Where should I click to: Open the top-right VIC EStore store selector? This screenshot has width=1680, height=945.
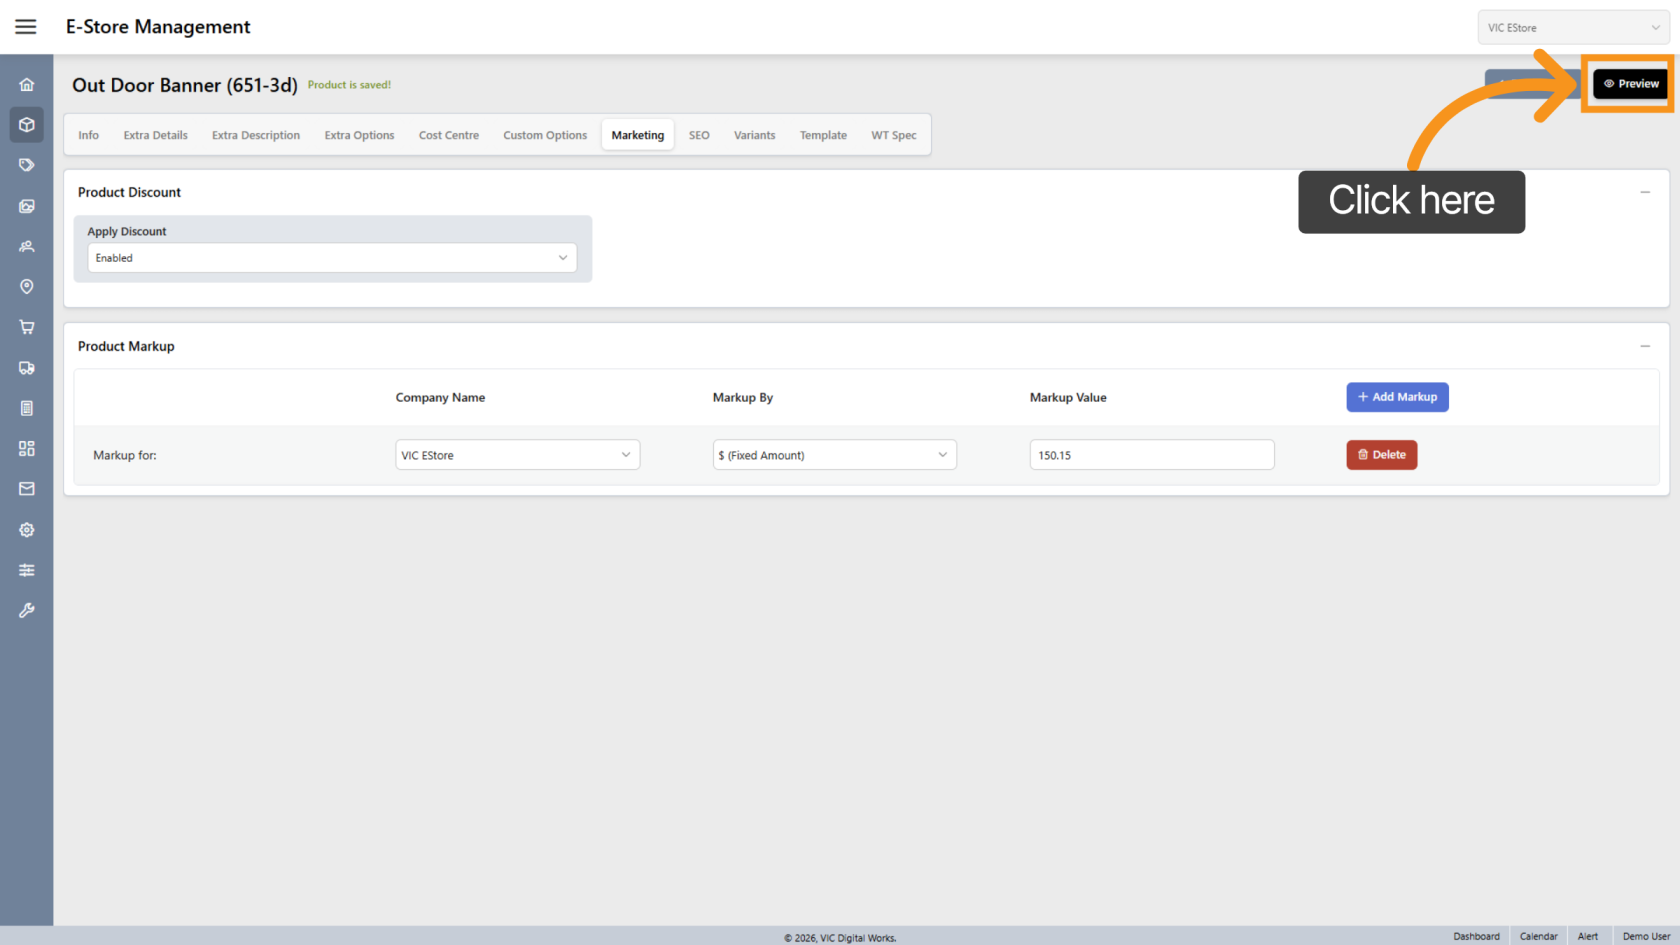1573,28
